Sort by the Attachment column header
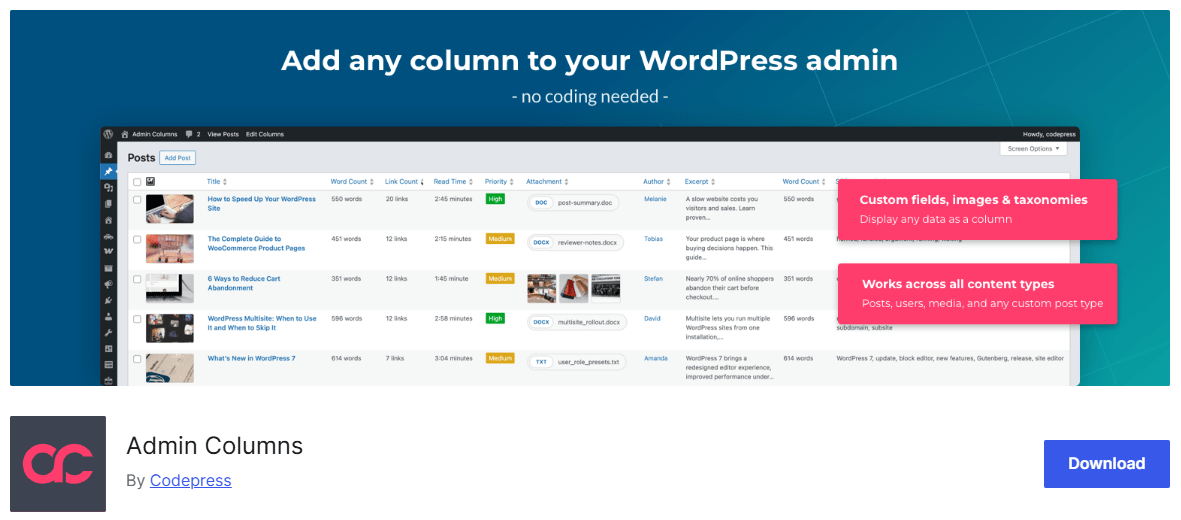The image size is (1181, 520). tap(548, 182)
